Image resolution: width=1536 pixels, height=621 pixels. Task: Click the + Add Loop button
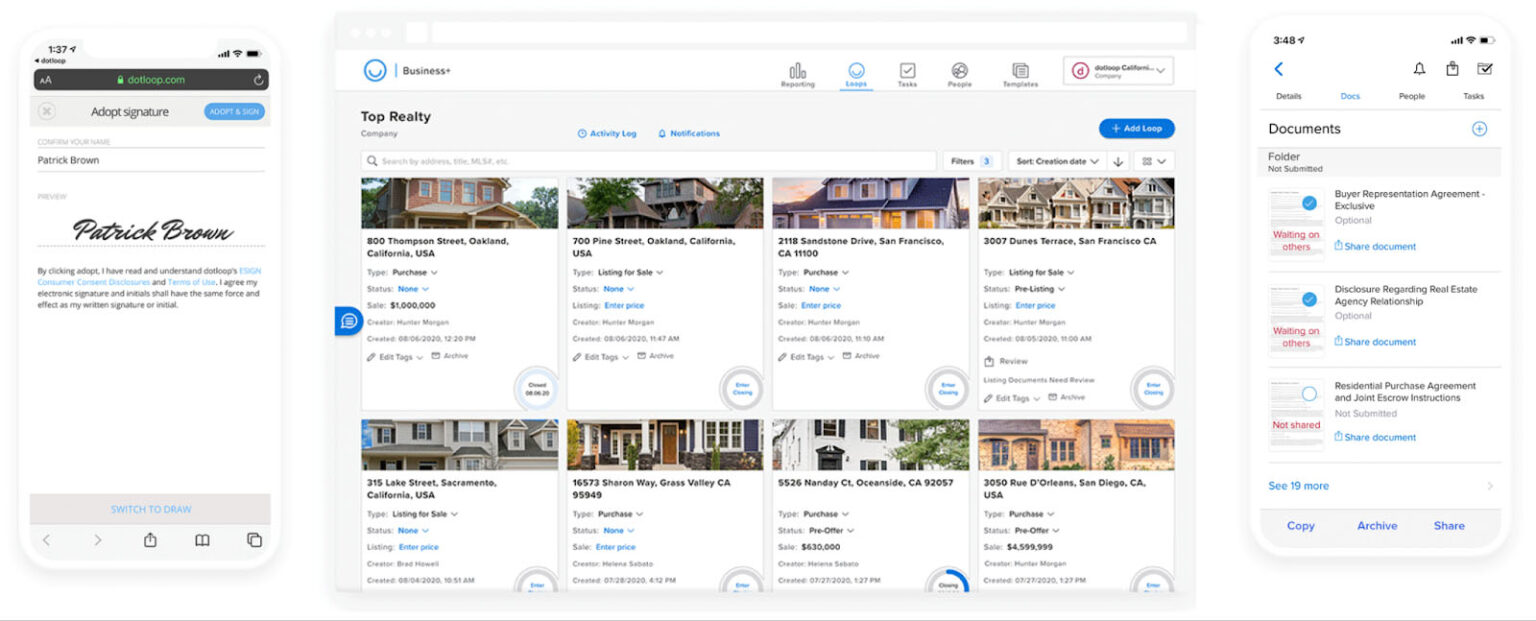[x=1138, y=128]
